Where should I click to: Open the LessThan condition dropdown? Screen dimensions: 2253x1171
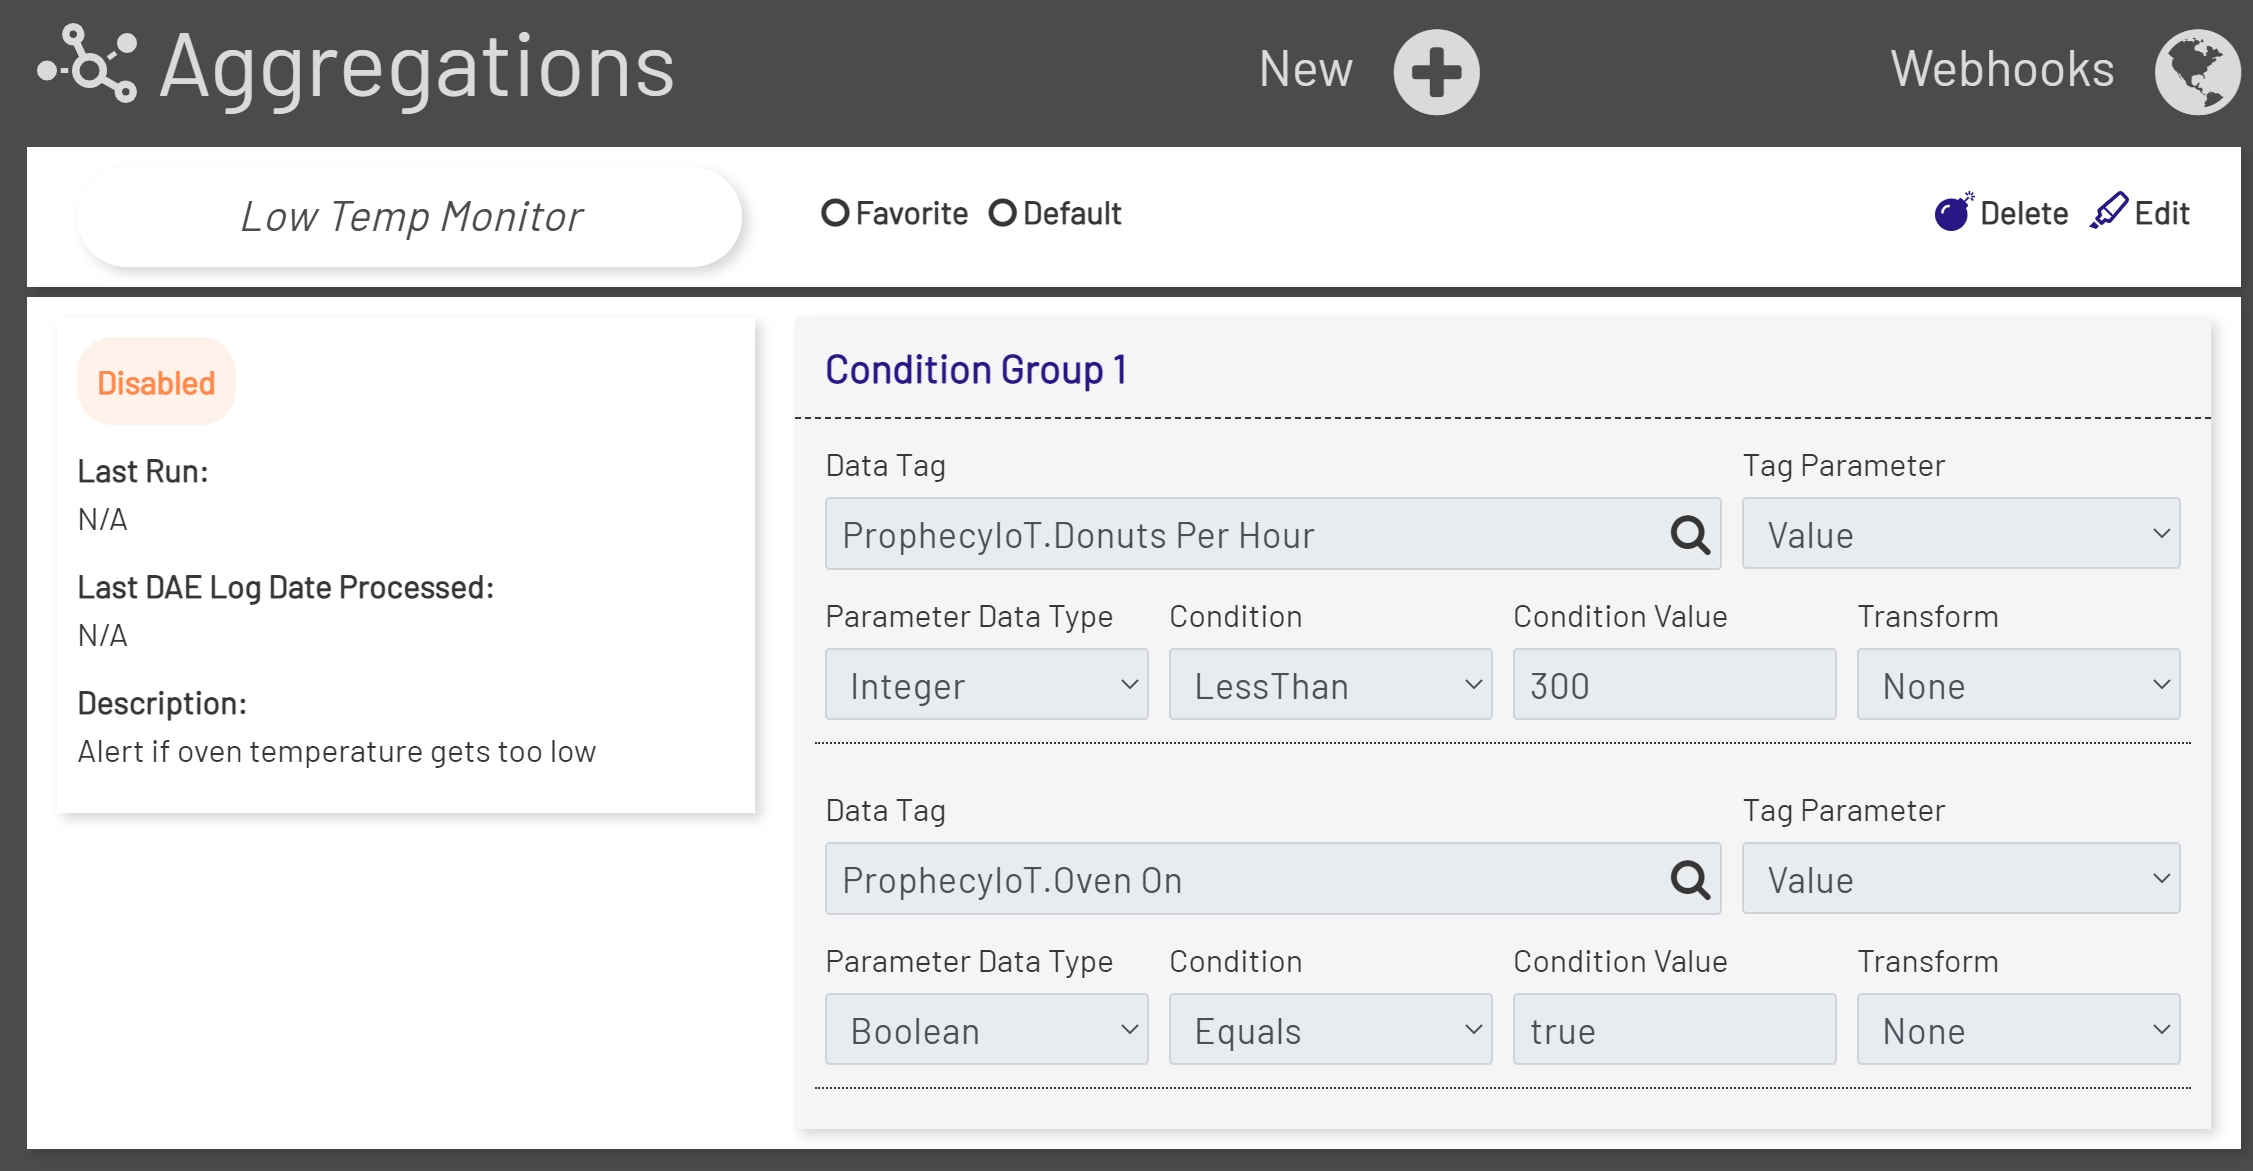coord(1330,685)
